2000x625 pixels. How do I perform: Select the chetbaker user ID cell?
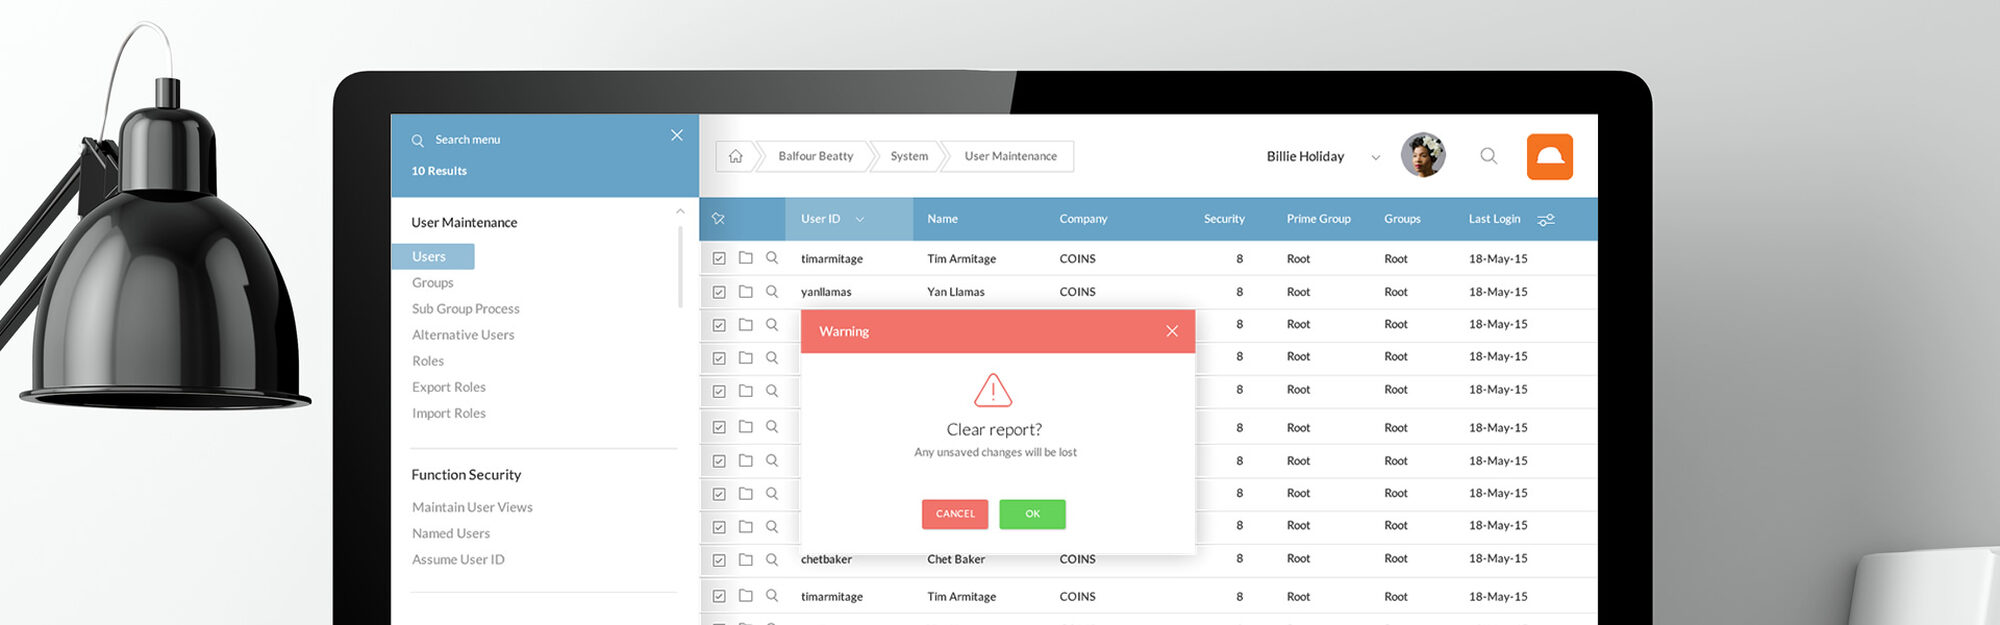coord(826,559)
